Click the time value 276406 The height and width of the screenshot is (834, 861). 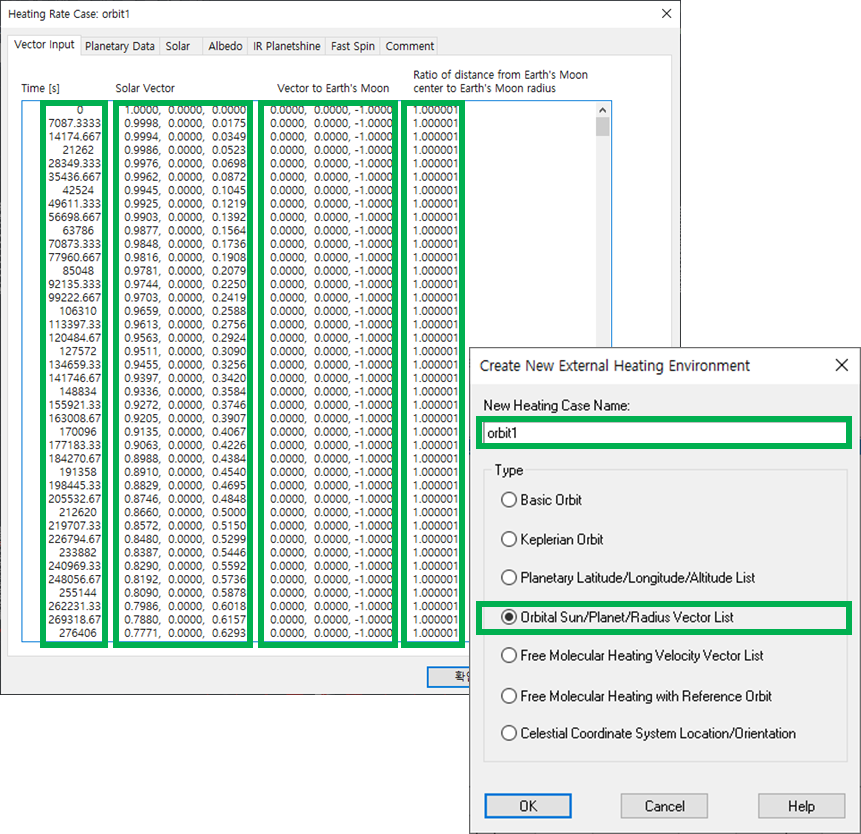coord(78,633)
